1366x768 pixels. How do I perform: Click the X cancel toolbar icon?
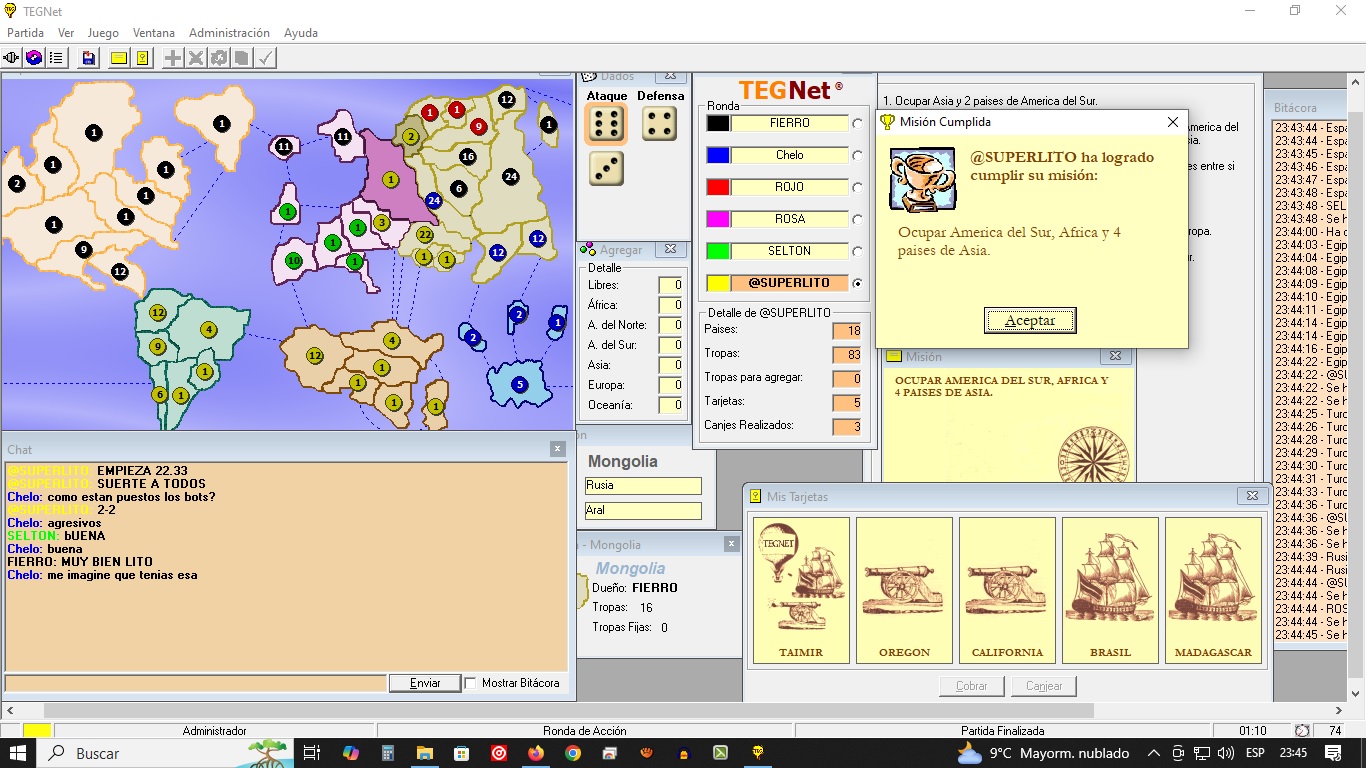(x=196, y=58)
